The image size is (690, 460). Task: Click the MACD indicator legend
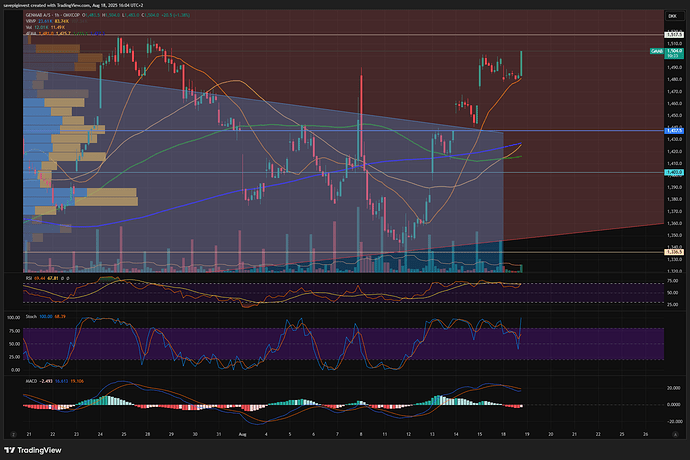(x=34, y=381)
